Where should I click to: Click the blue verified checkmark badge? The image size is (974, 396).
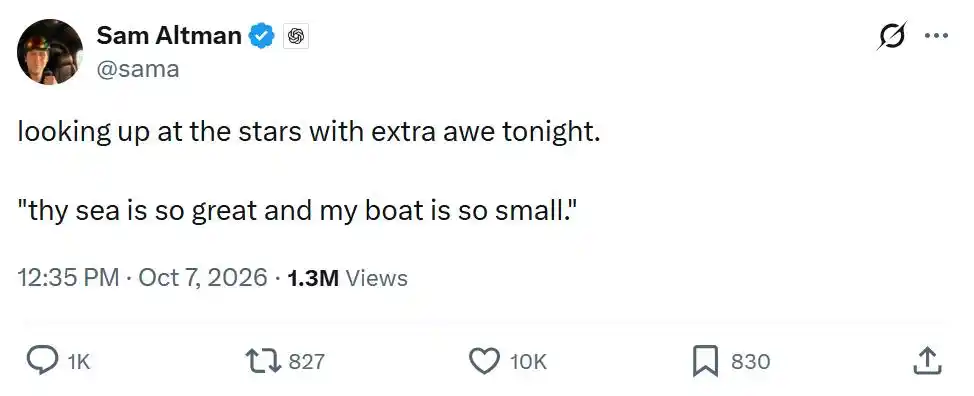tap(262, 37)
